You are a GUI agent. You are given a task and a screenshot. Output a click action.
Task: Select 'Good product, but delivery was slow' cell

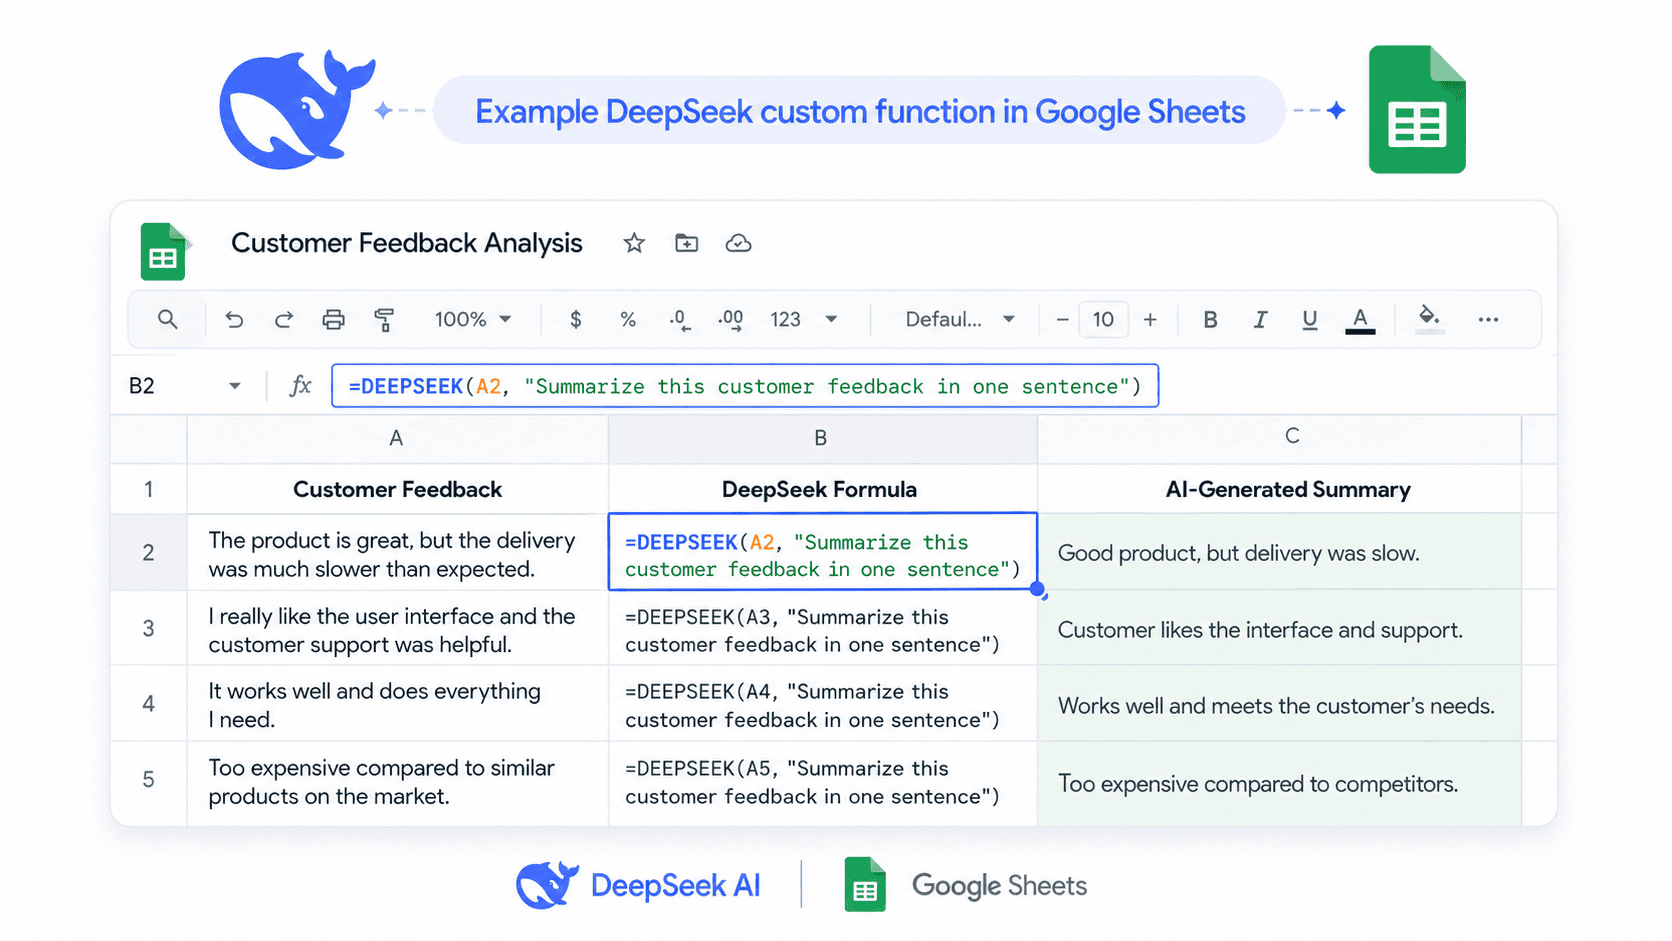pyautogui.click(x=1279, y=552)
